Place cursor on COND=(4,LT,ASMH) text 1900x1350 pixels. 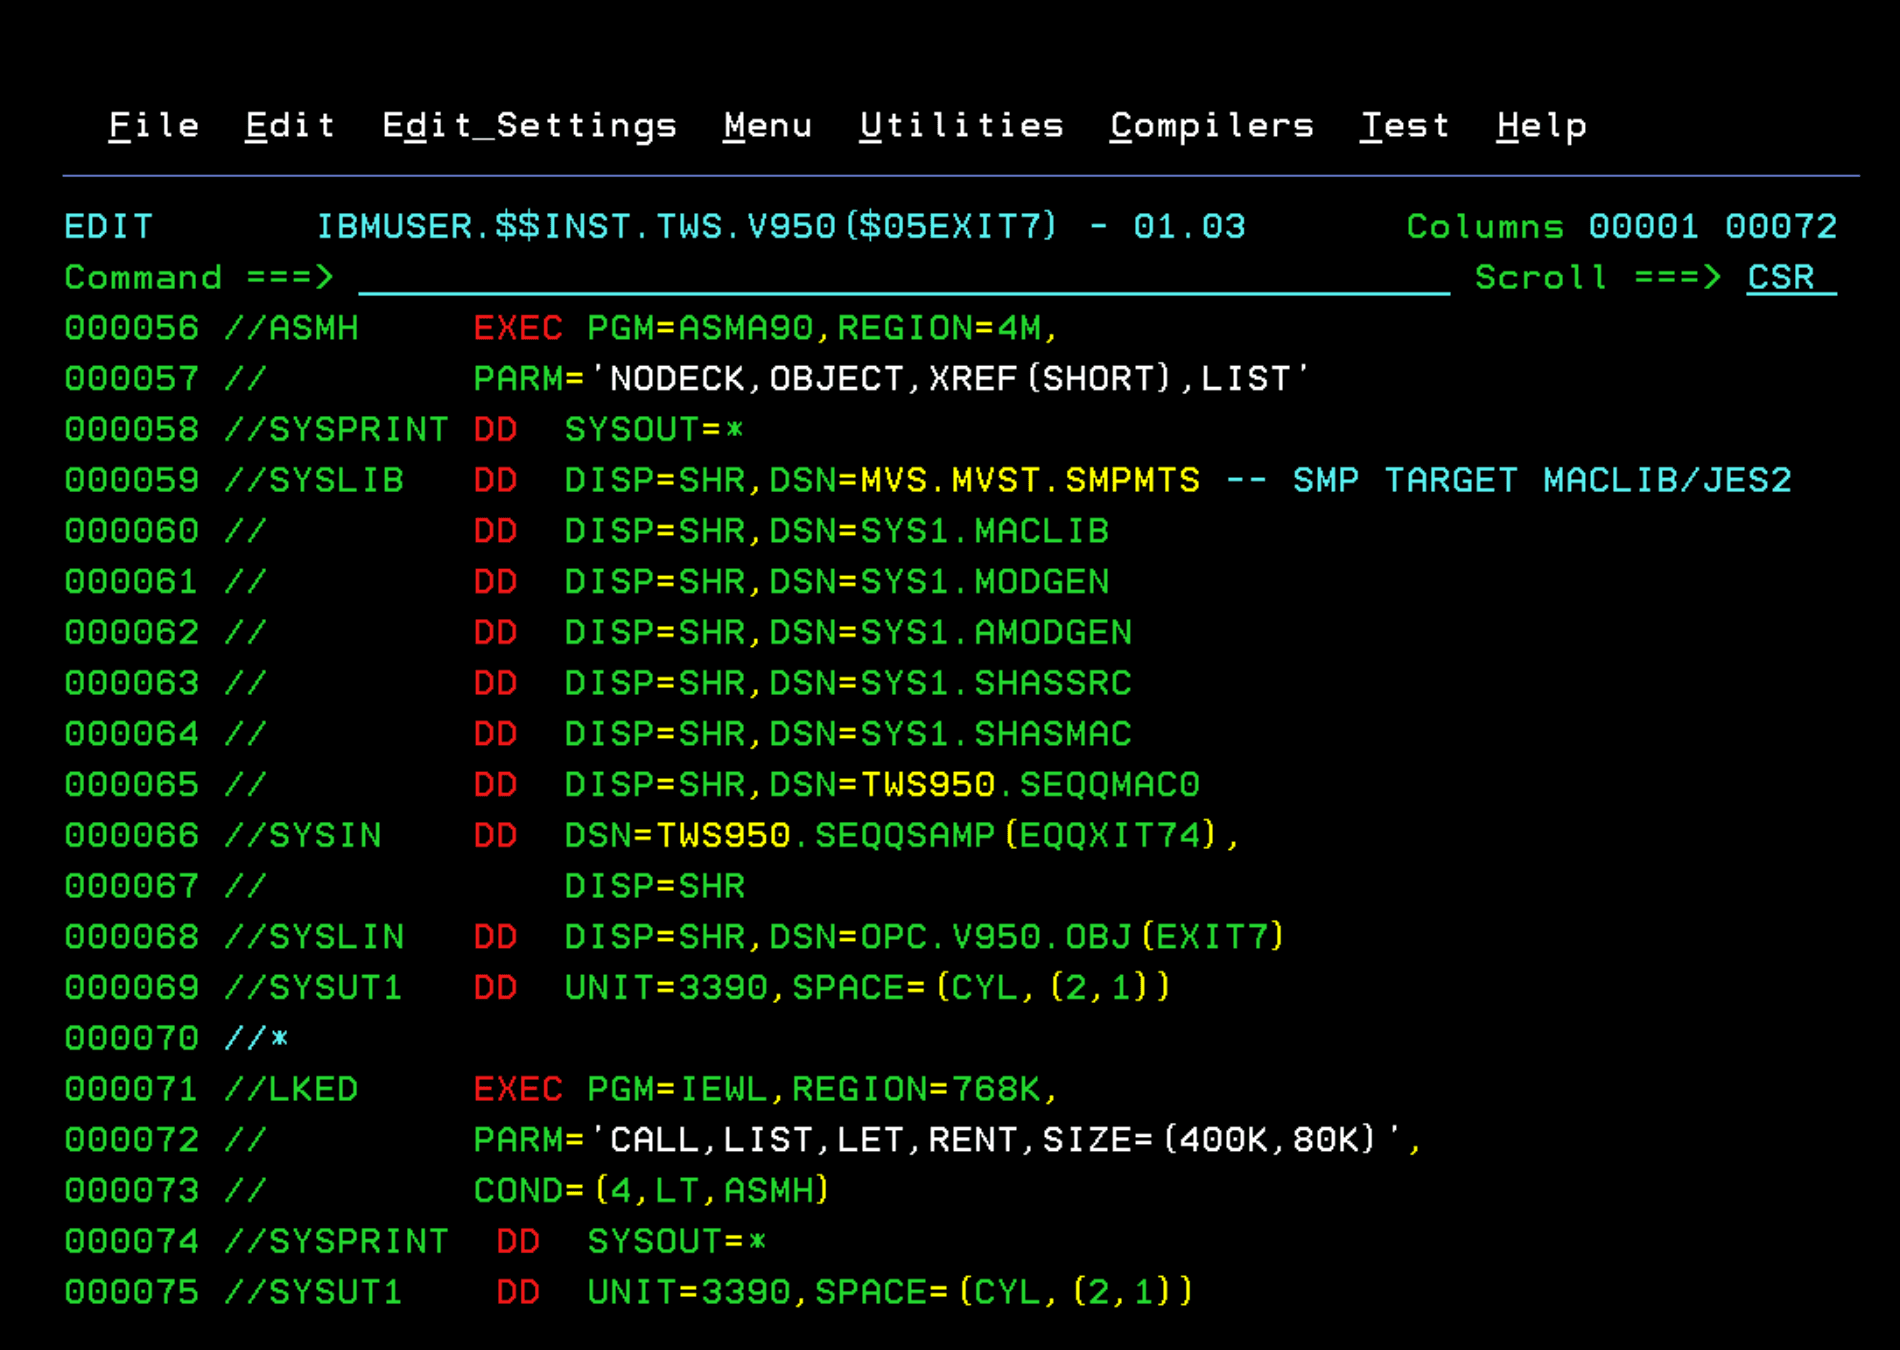point(651,1191)
